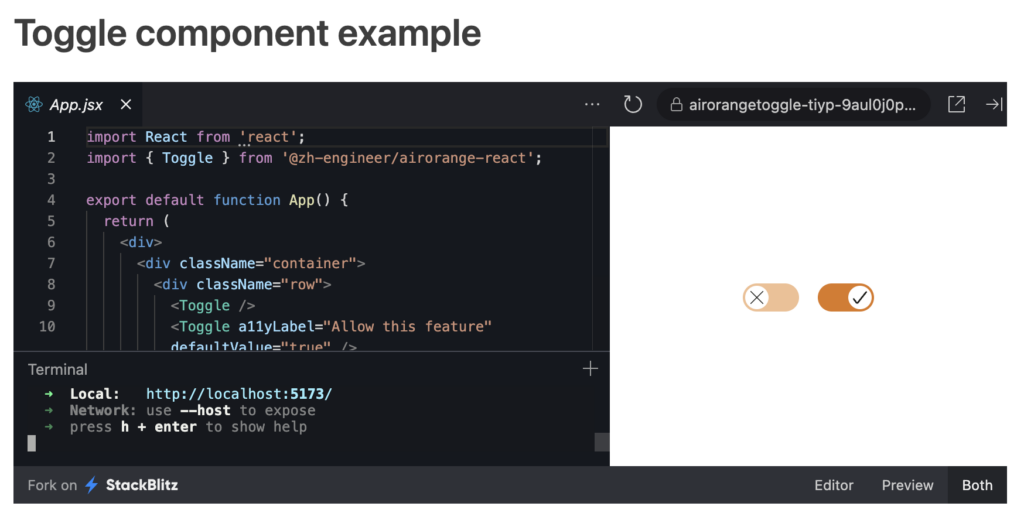Add a new terminal with the plus icon

590,369
